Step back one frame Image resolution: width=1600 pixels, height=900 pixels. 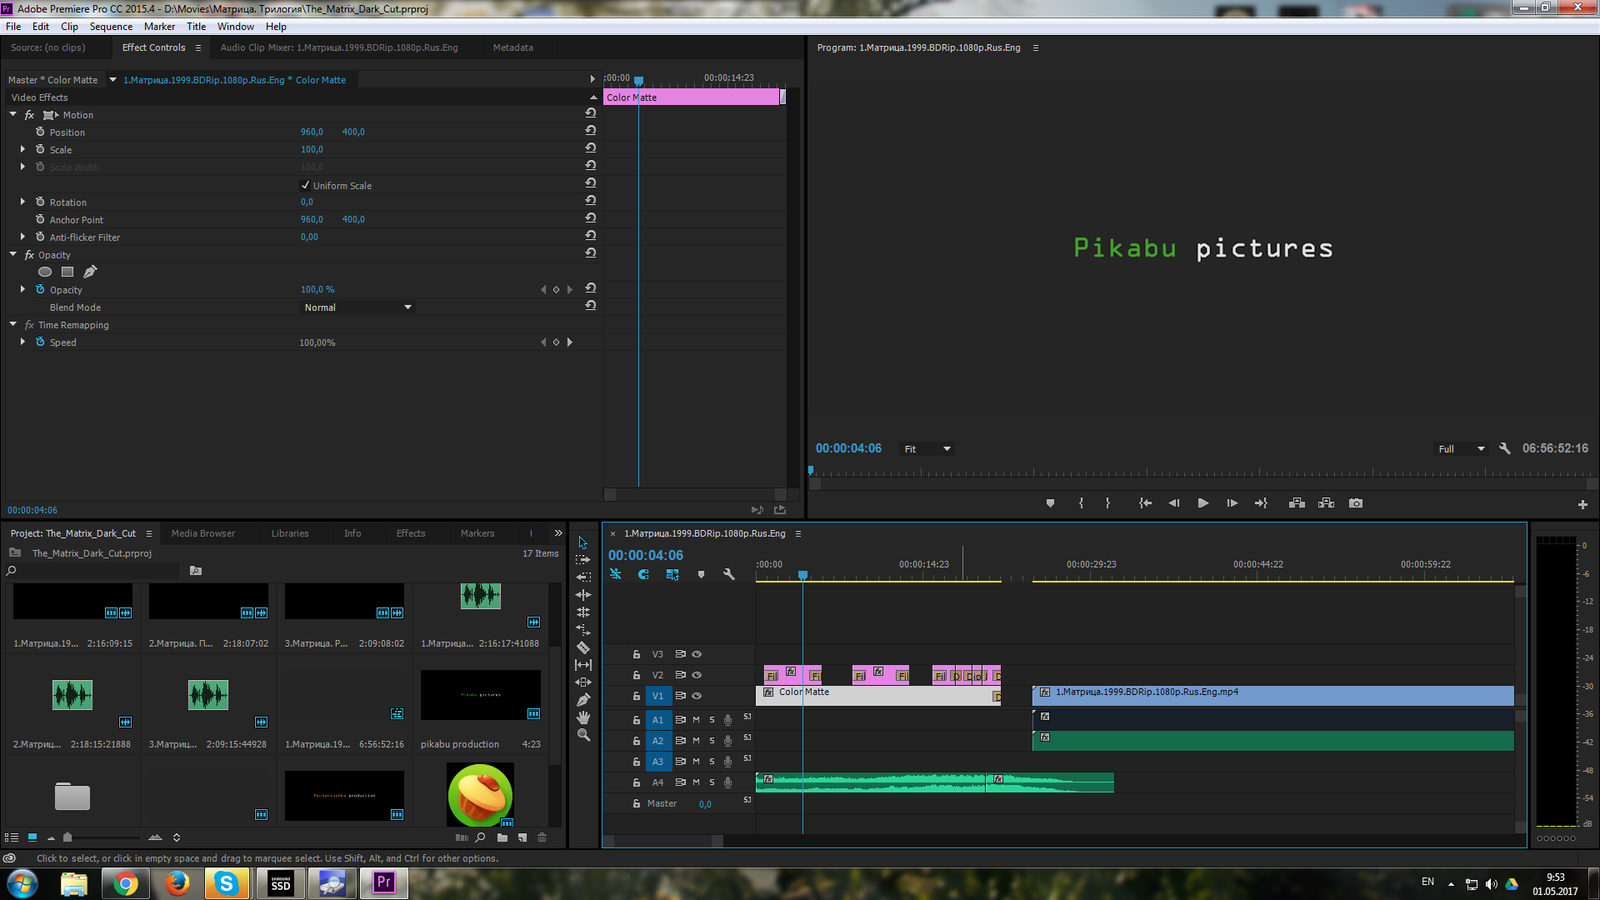point(1174,503)
